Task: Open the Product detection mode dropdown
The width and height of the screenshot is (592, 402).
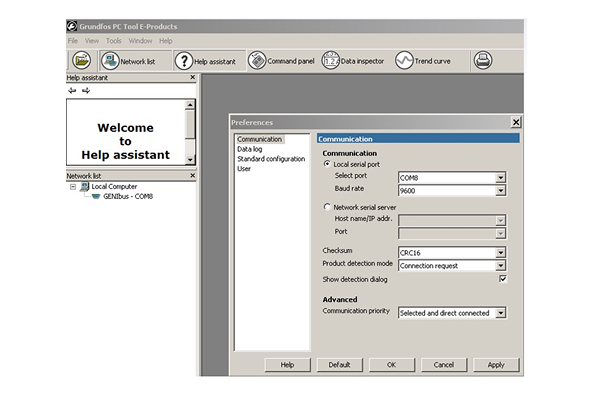Action: 501,266
